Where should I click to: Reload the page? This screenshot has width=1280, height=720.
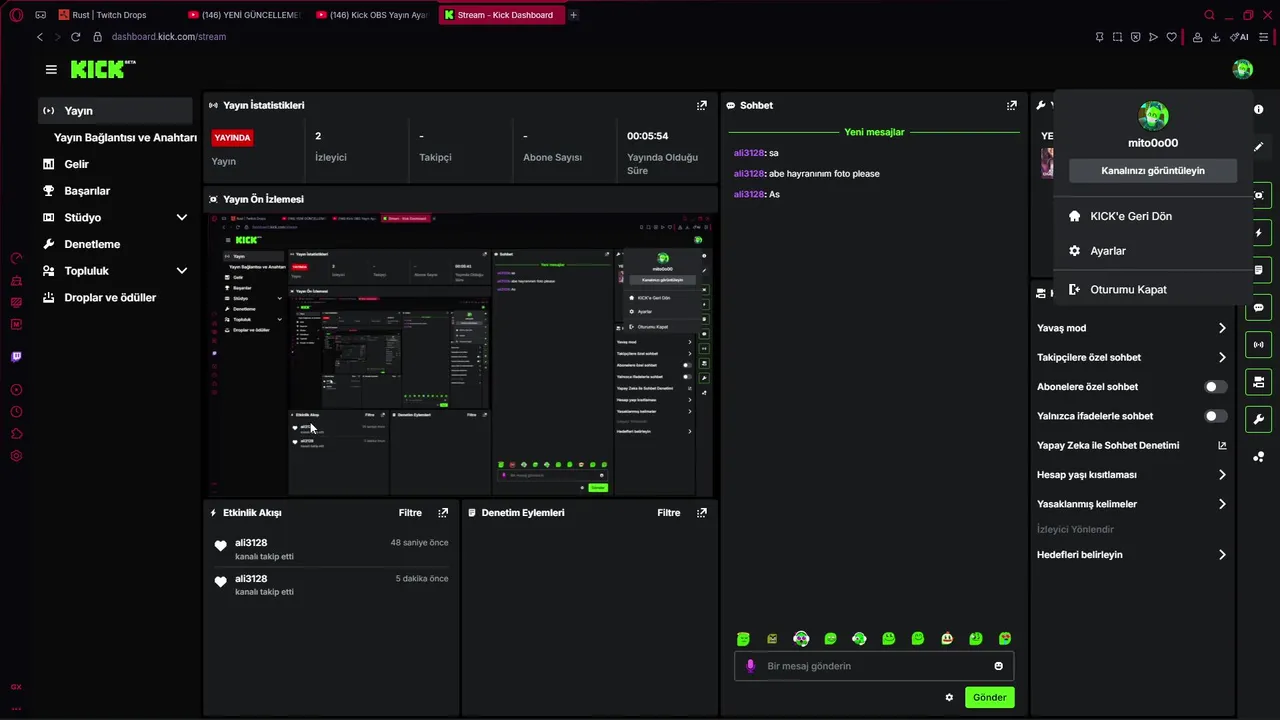pyautogui.click(x=75, y=37)
